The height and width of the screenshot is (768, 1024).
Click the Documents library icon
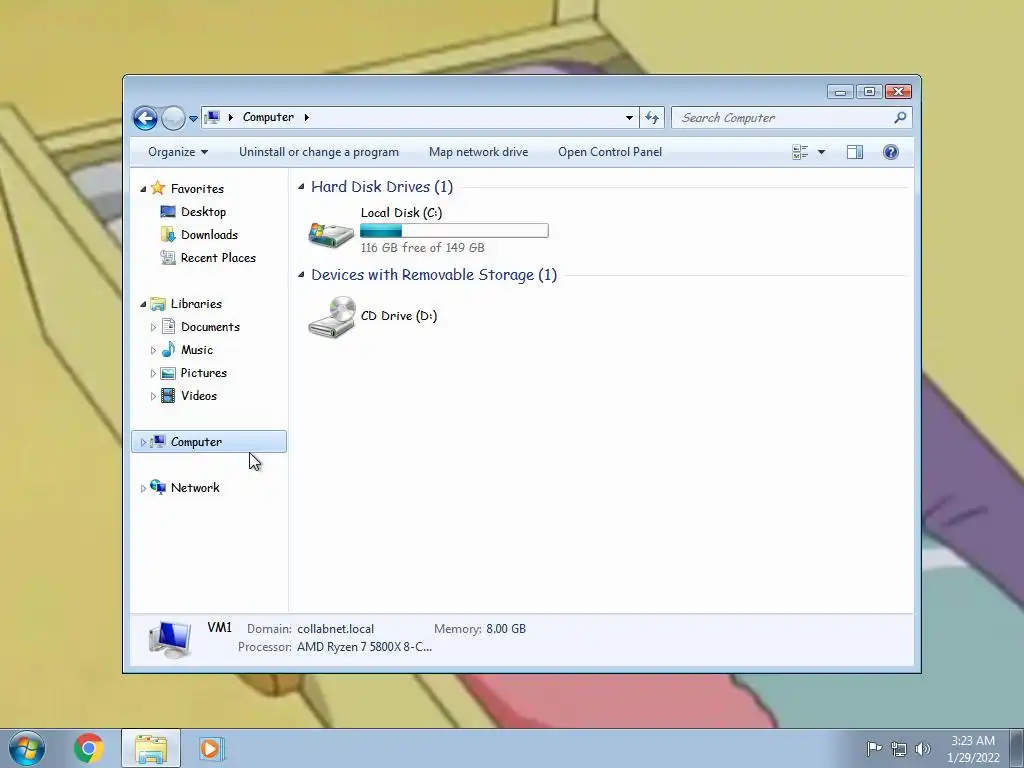click(168, 327)
